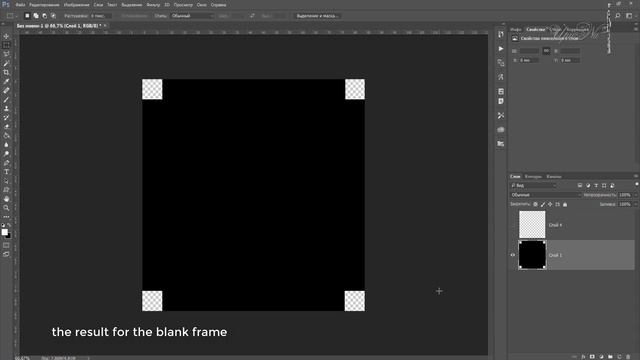640x360 pixels.
Task: Select the Magic Wand tool
Action: (x=6, y=63)
